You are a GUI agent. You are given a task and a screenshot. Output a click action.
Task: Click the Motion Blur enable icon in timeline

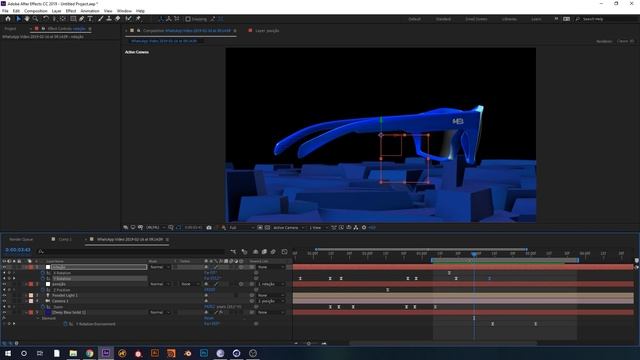point(273,252)
